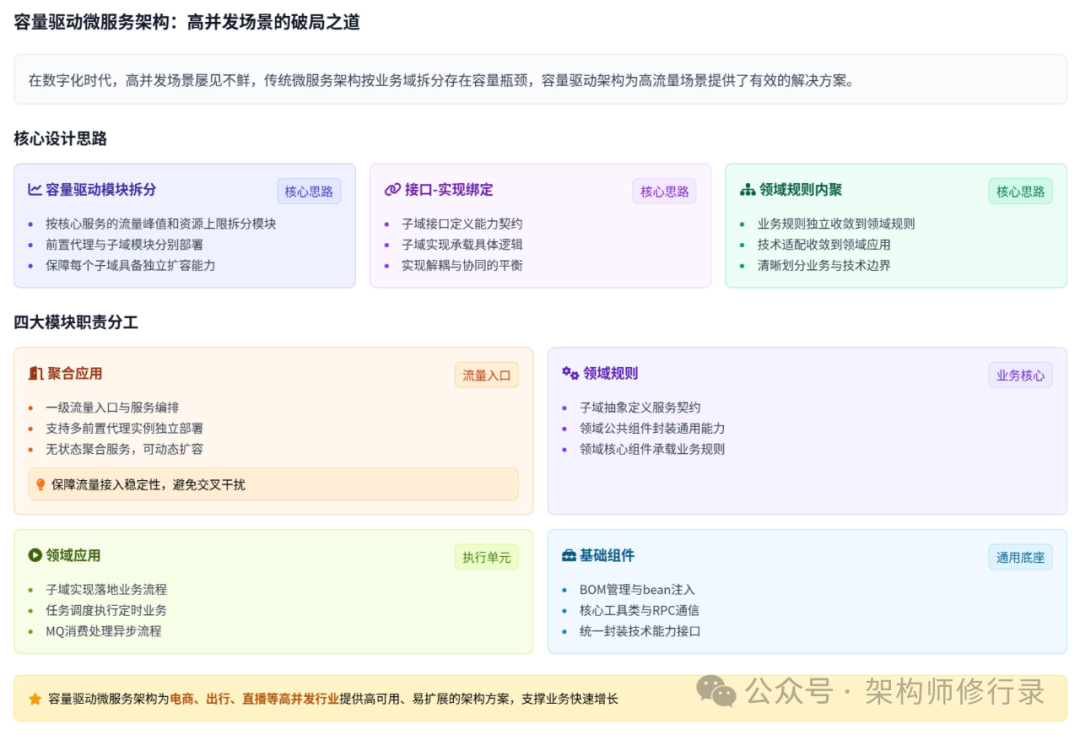Viewport: 1080px width, 735px height.
Task: Click the bullet 实现解耦与协同的平衡
Action: [461, 265]
